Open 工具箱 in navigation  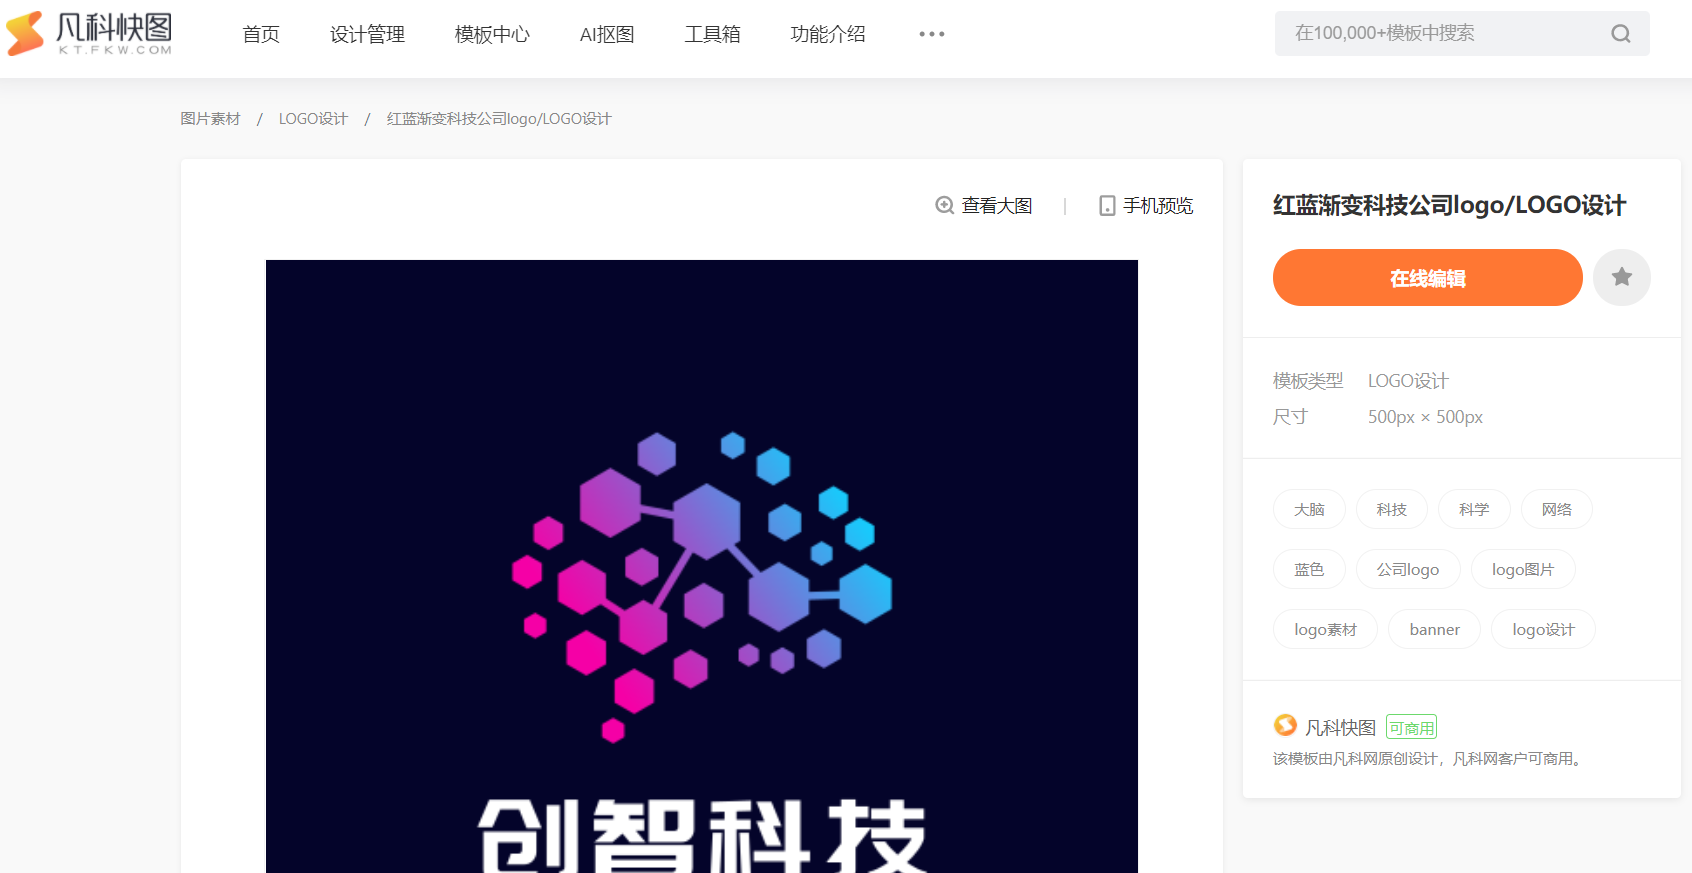click(x=712, y=34)
